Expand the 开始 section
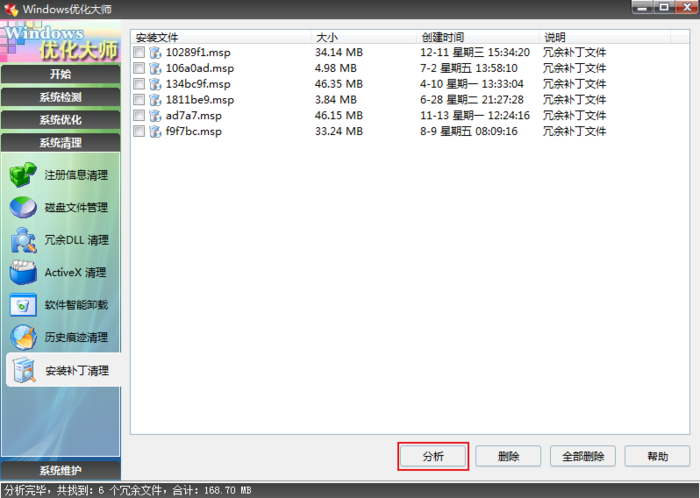Screen dimensions: 700x498 (x=61, y=74)
